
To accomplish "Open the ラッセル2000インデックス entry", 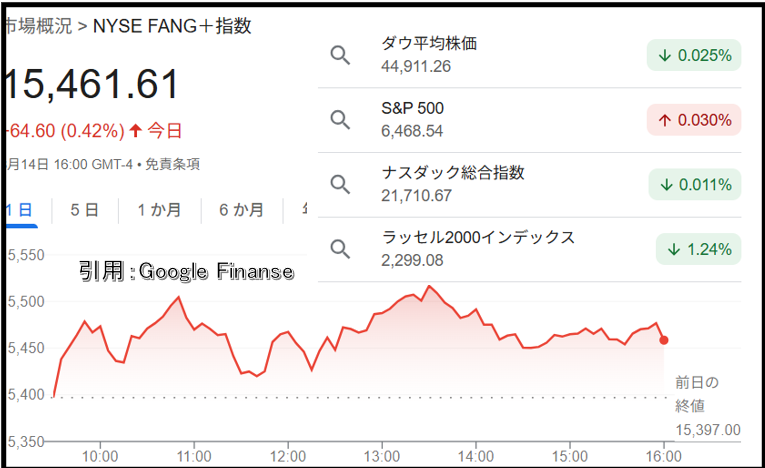I will tap(529, 249).
